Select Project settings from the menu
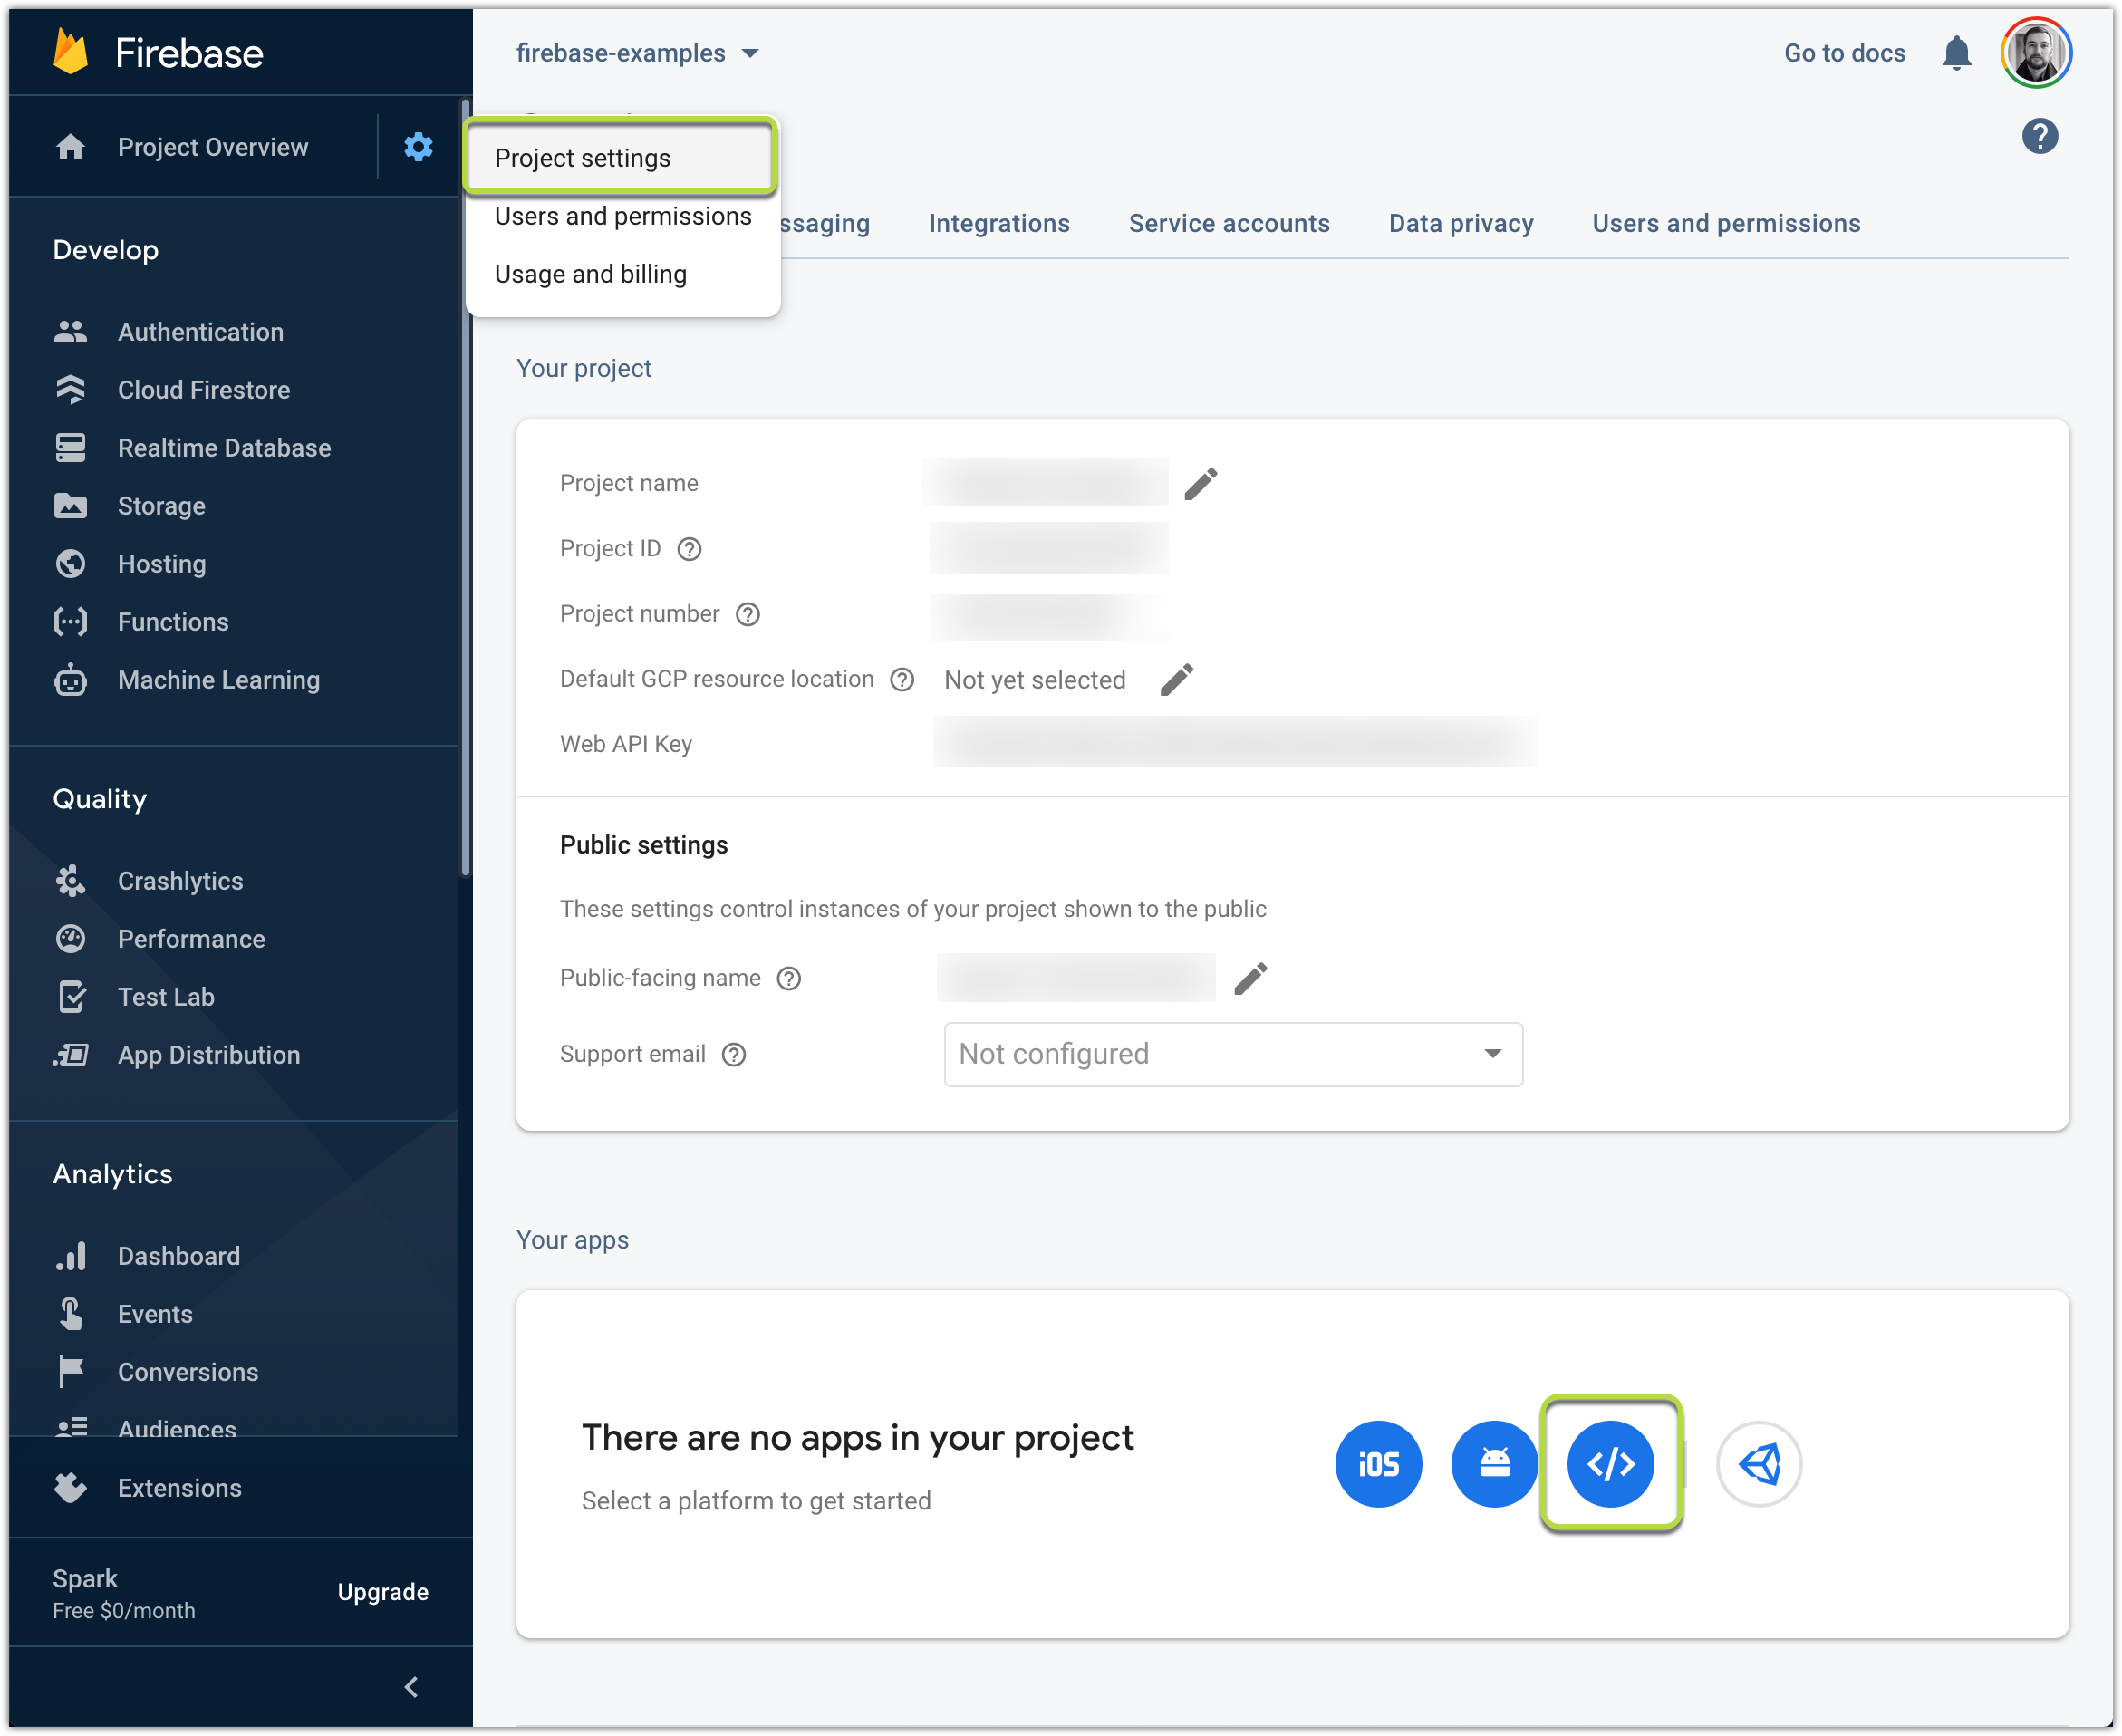2122x1736 pixels. tap(620, 158)
